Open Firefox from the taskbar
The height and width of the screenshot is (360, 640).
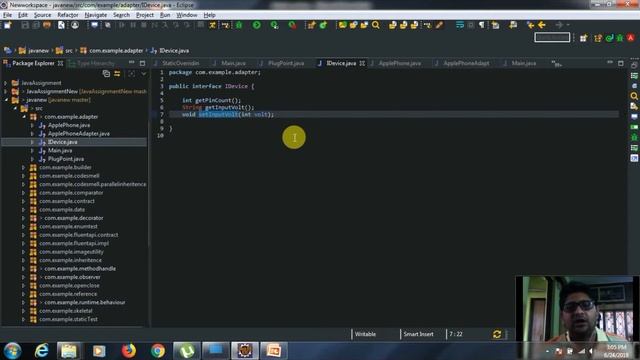point(128,351)
